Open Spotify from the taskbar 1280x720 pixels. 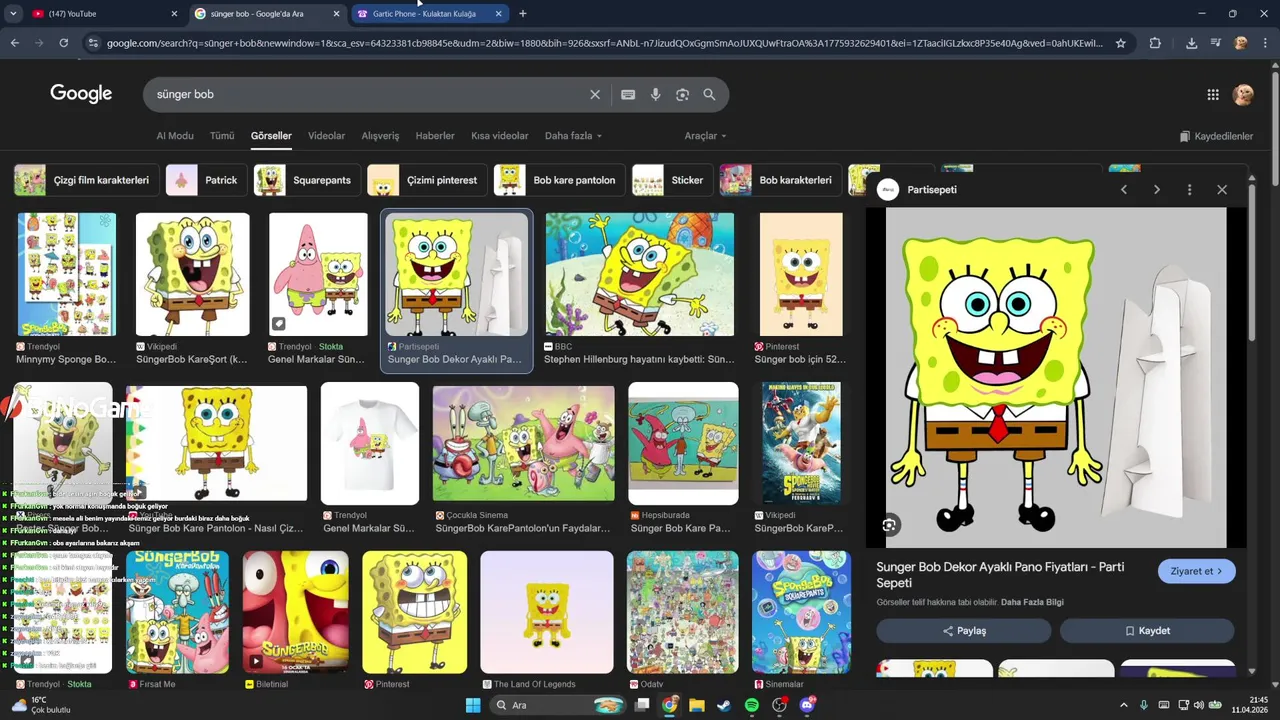(752, 705)
